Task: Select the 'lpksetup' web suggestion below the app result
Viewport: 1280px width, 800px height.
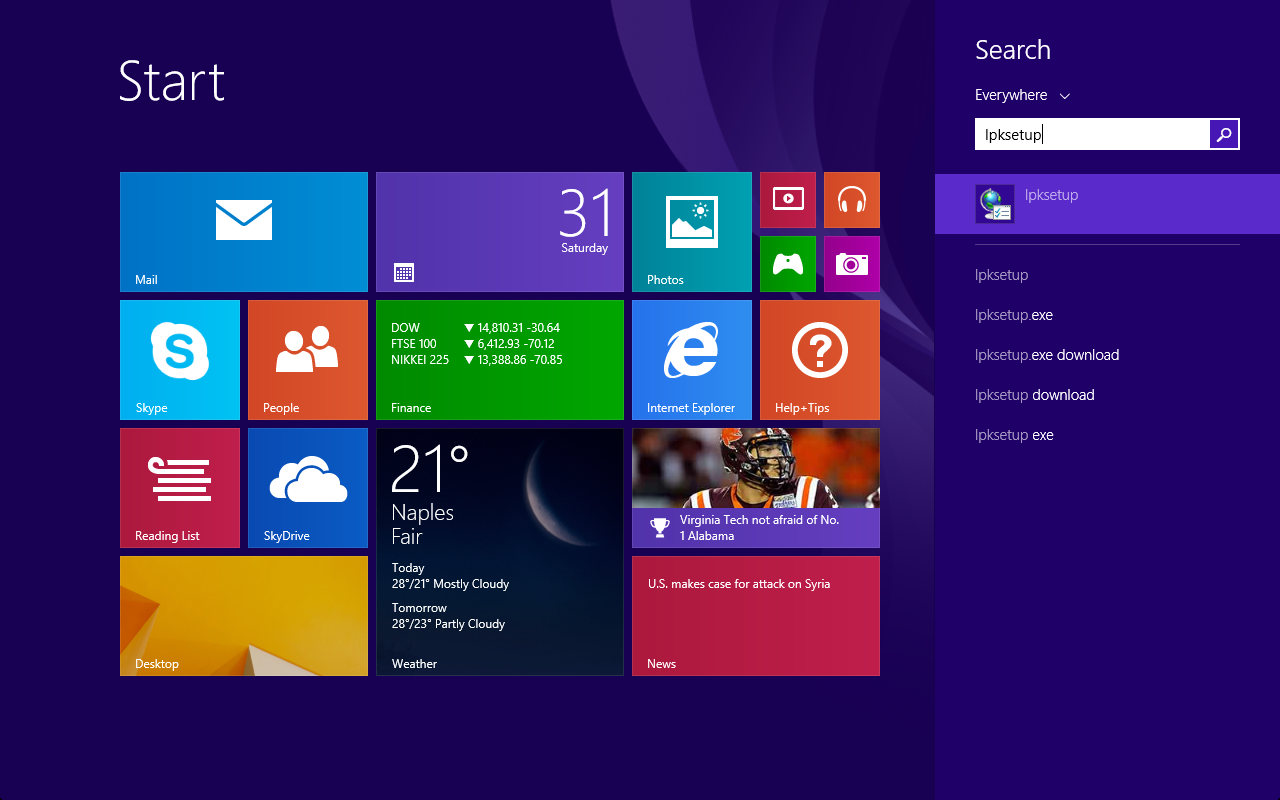Action: coord(1002,275)
